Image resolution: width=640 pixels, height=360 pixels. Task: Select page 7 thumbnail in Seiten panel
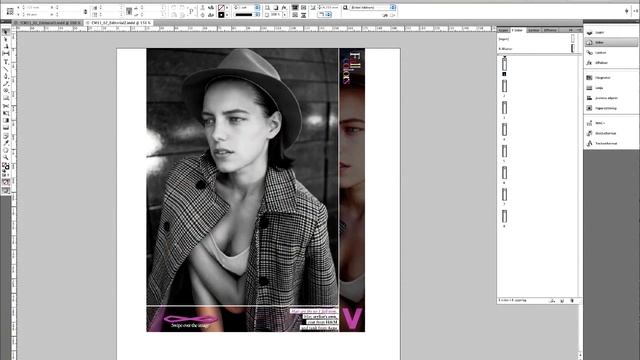[x=504, y=194]
